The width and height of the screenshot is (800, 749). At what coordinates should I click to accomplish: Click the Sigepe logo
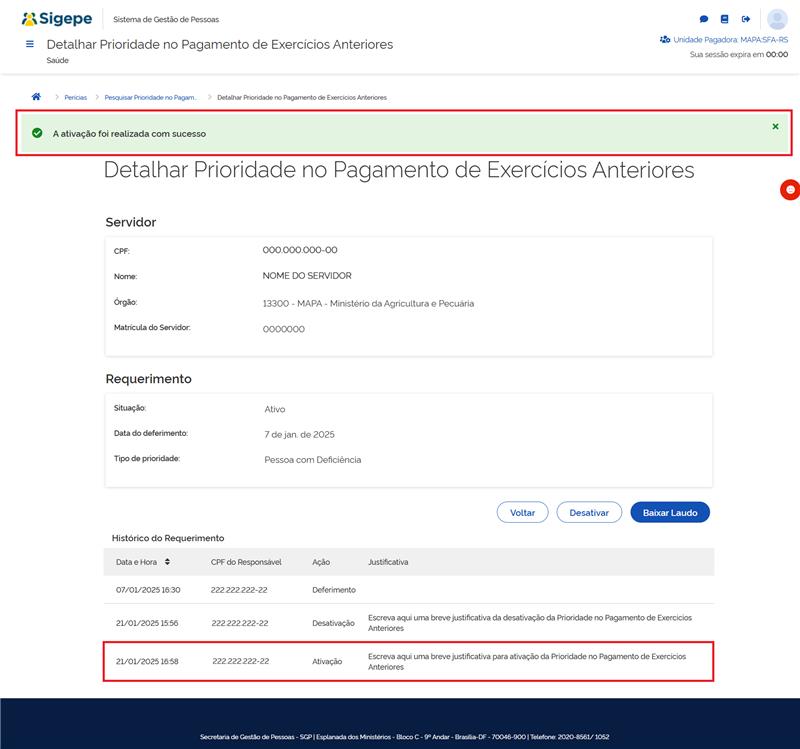pyautogui.click(x=56, y=18)
